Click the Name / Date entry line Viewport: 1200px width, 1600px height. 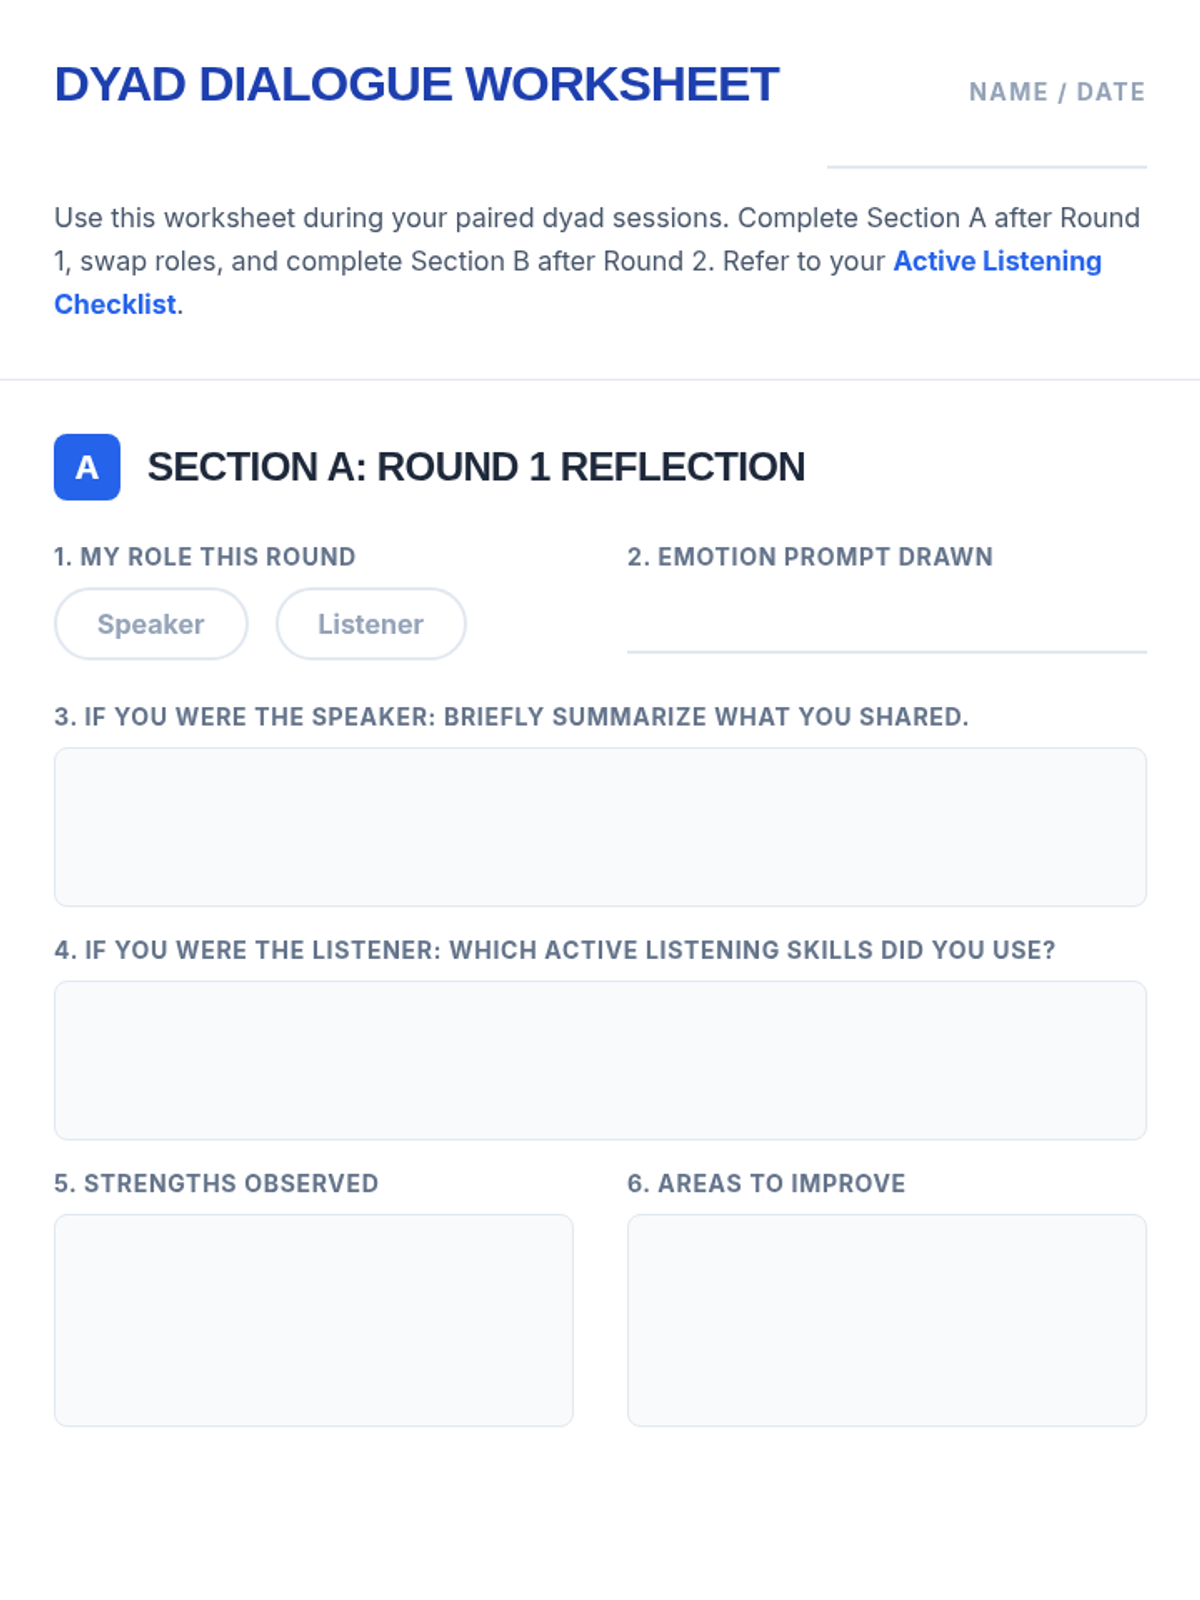[x=986, y=150]
